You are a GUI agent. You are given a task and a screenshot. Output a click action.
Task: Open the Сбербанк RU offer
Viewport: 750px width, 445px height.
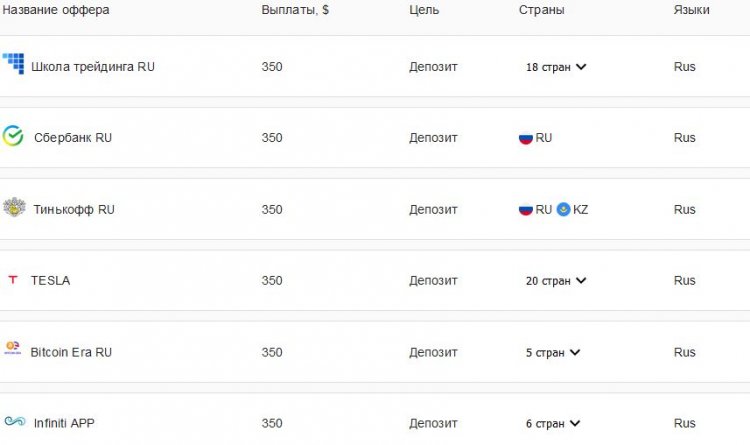click(73, 138)
